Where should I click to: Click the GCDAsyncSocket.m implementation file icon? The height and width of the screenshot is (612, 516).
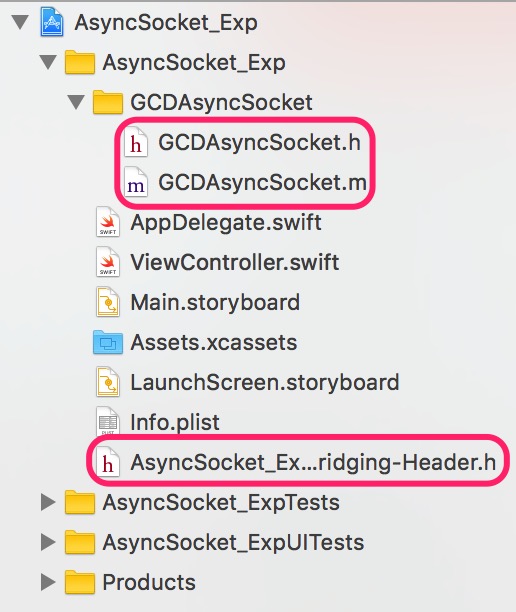(135, 182)
